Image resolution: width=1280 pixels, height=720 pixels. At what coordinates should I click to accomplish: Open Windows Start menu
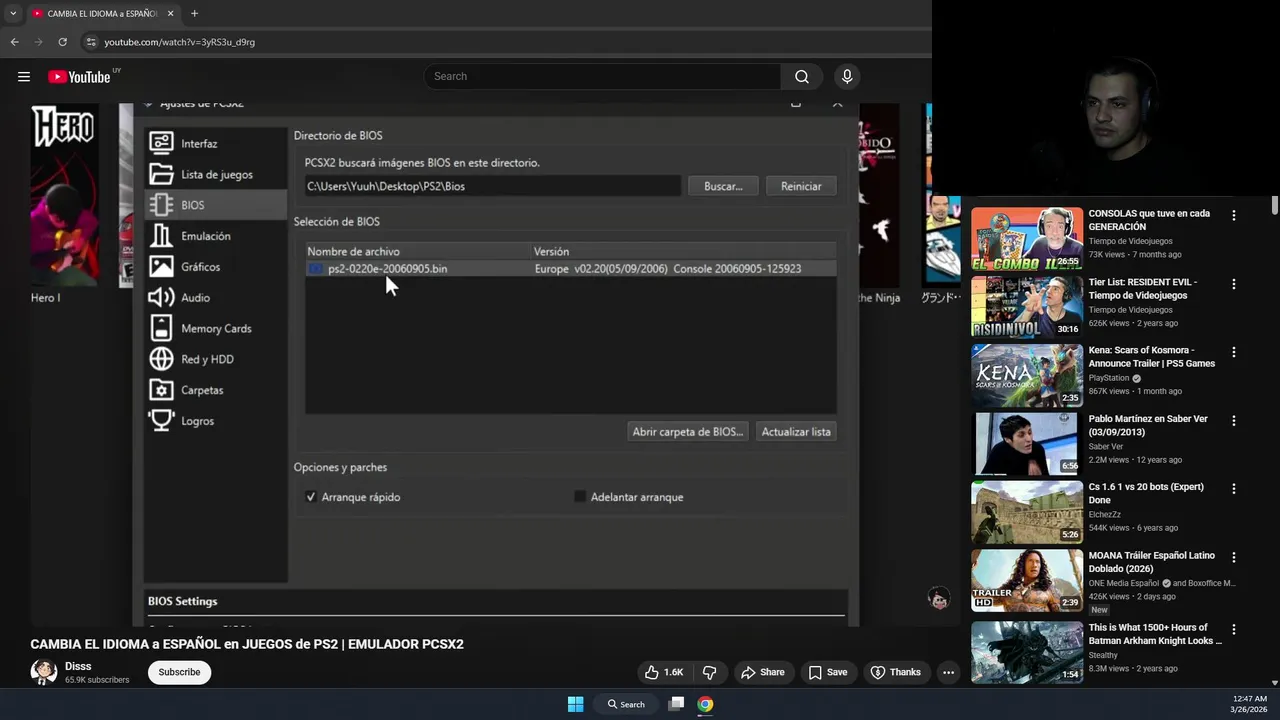[x=576, y=704]
